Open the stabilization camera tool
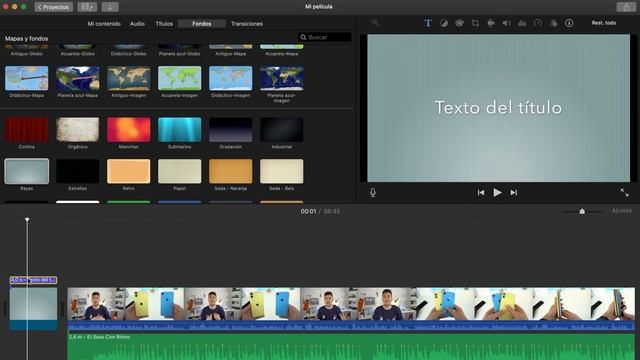Image resolution: width=640 pixels, height=360 pixels. point(491,23)
